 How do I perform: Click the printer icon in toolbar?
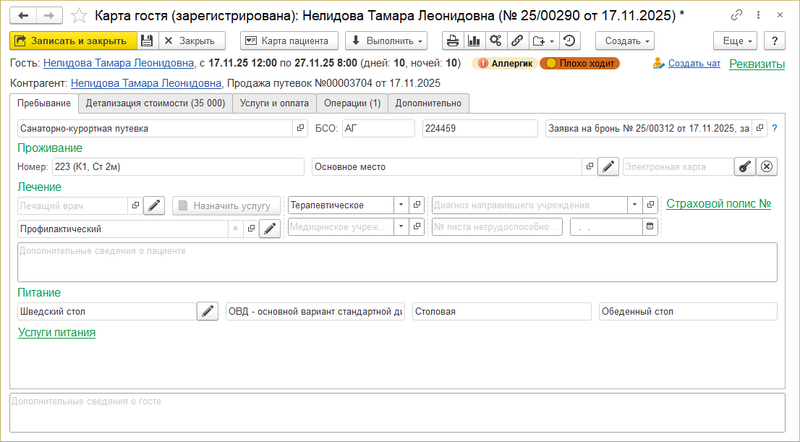coord(453,41)
